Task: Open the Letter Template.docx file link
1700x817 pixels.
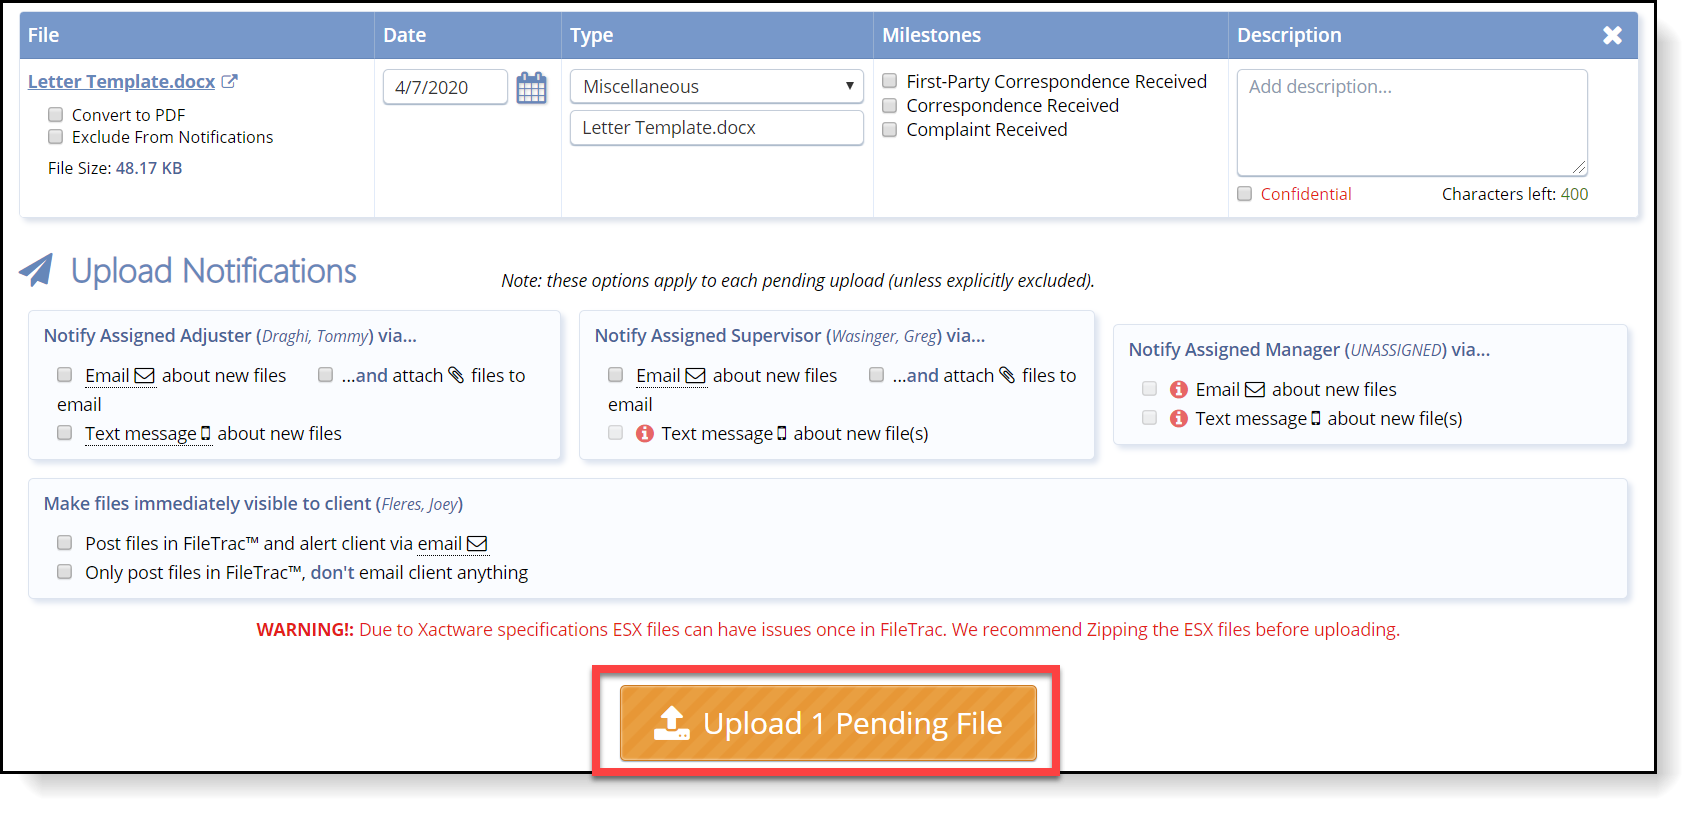Action: (122, 81)
